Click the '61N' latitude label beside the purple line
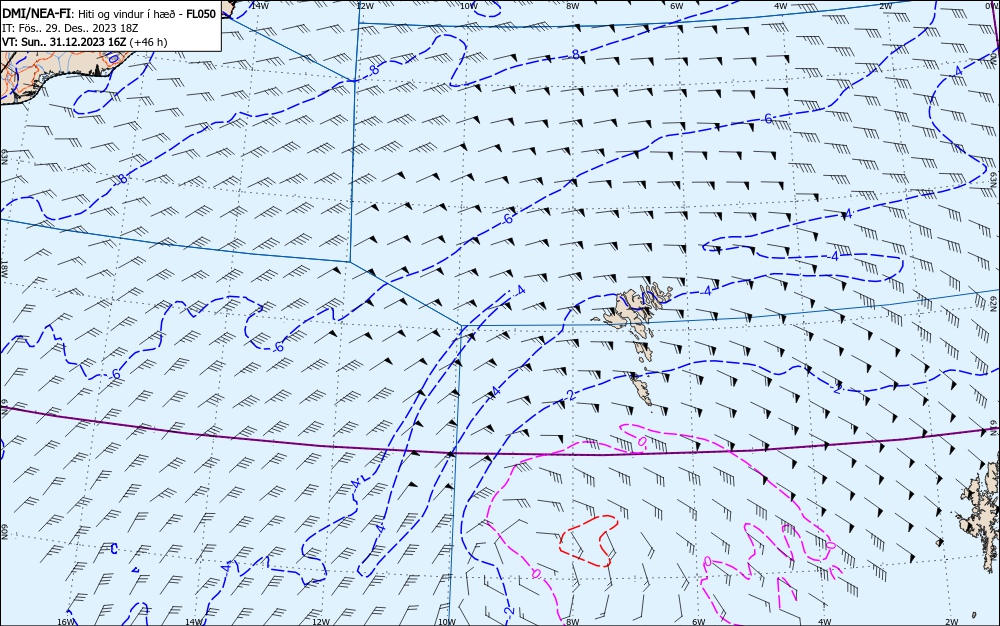 click(993, 427)
